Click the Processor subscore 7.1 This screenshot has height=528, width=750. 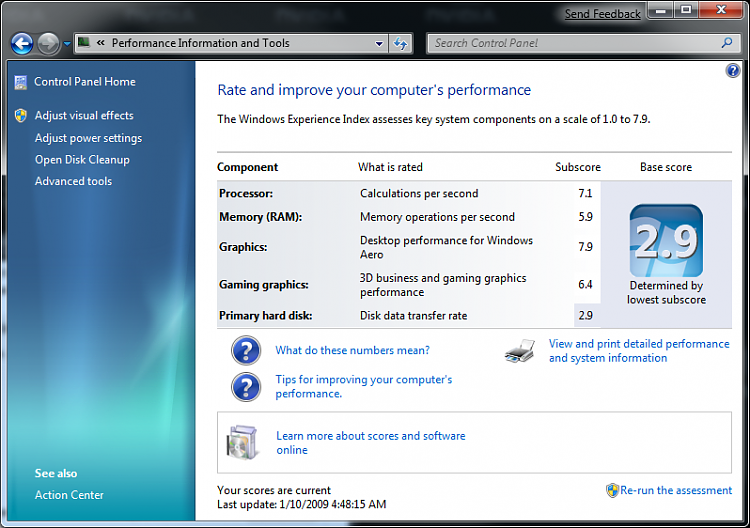pos(585,193)
